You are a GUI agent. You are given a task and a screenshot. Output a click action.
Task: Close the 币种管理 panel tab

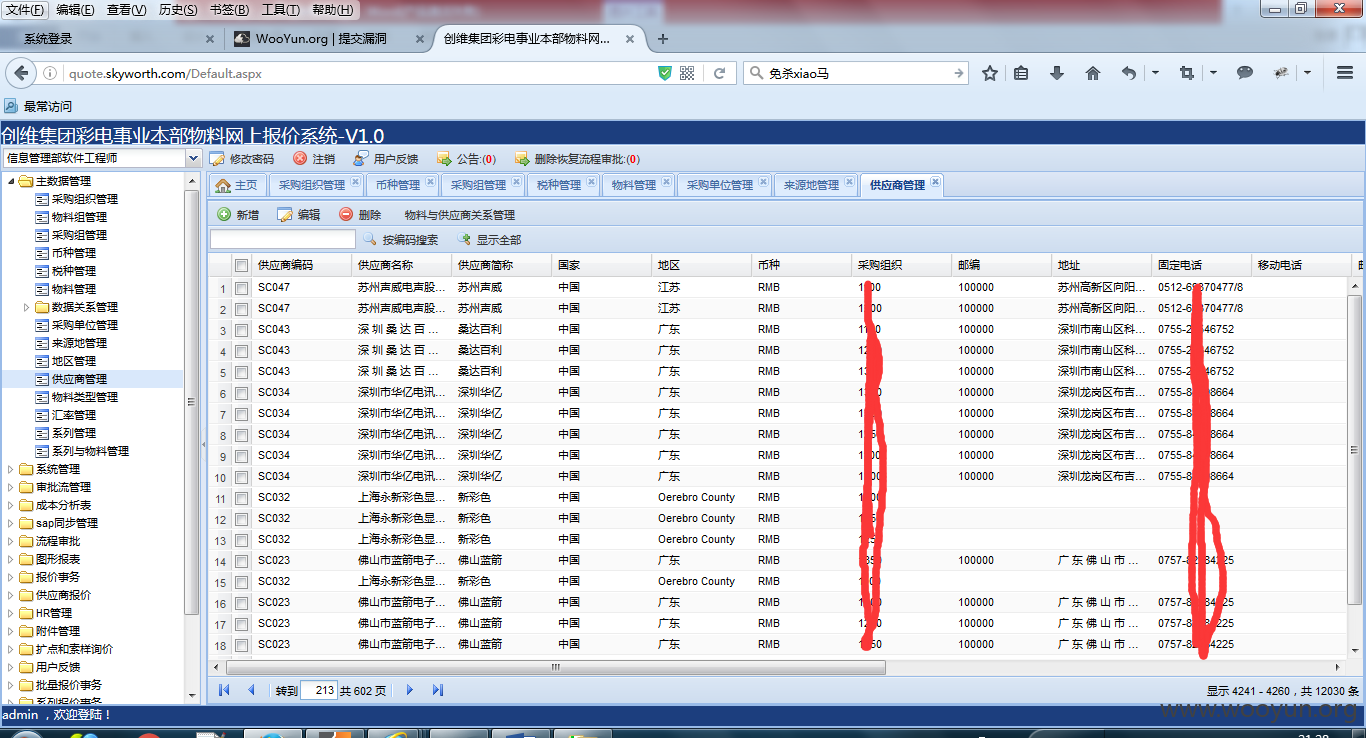pos(430,182)
